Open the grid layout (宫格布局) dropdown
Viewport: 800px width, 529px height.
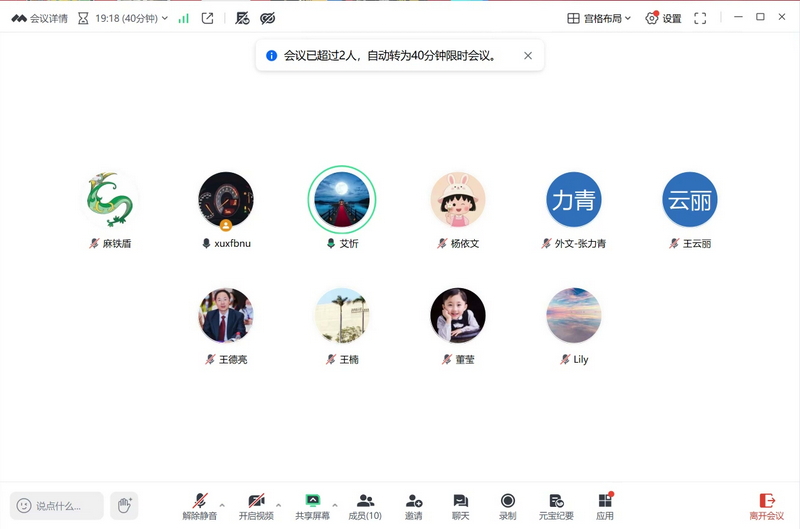(599, 18)
